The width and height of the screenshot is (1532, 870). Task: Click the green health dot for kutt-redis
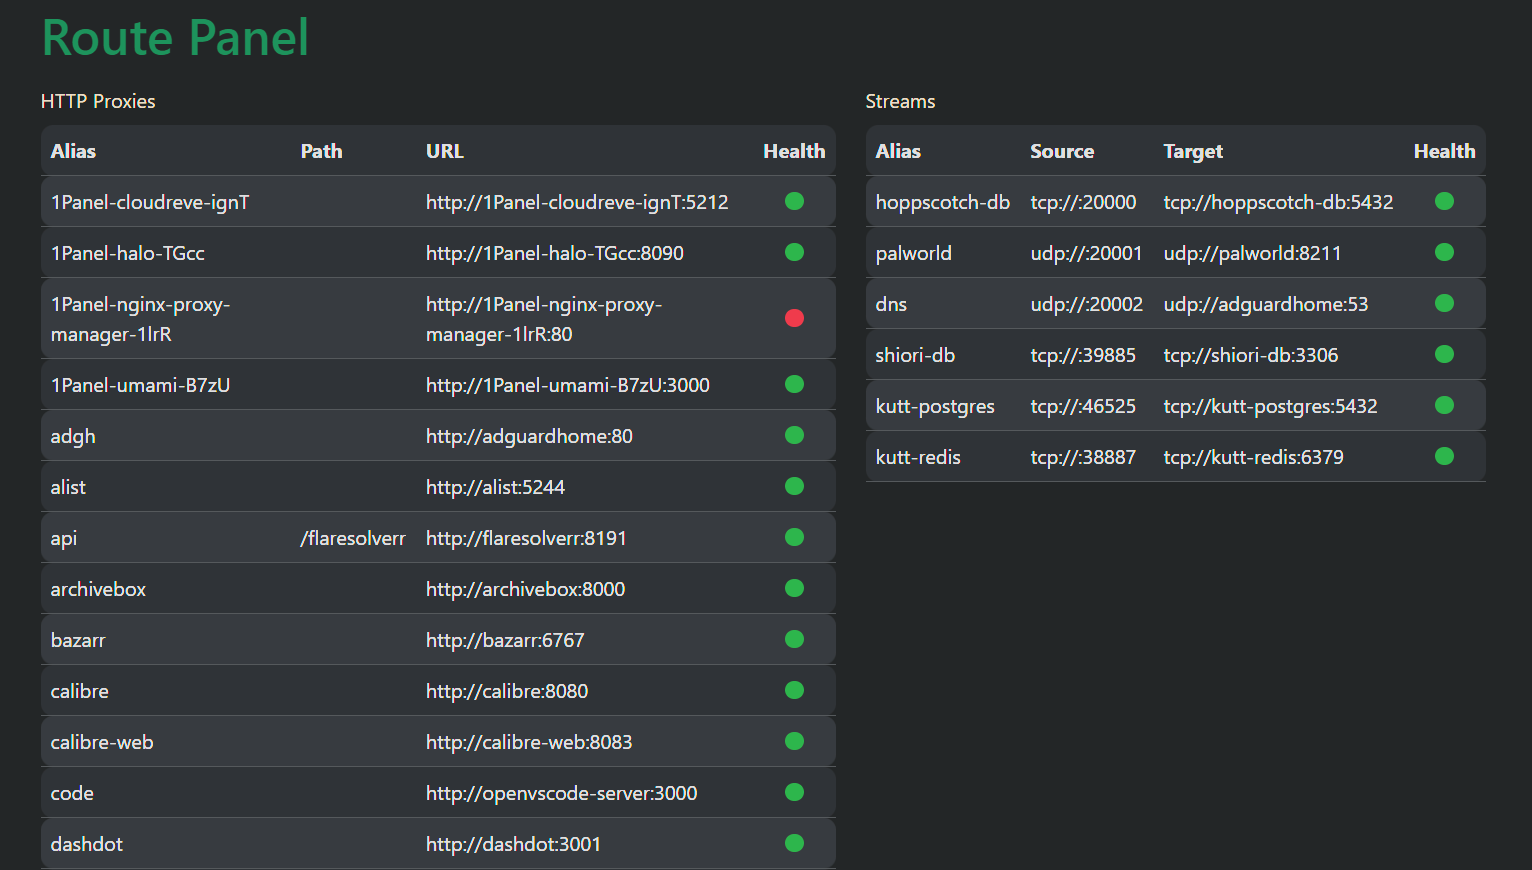point(1444,456)
